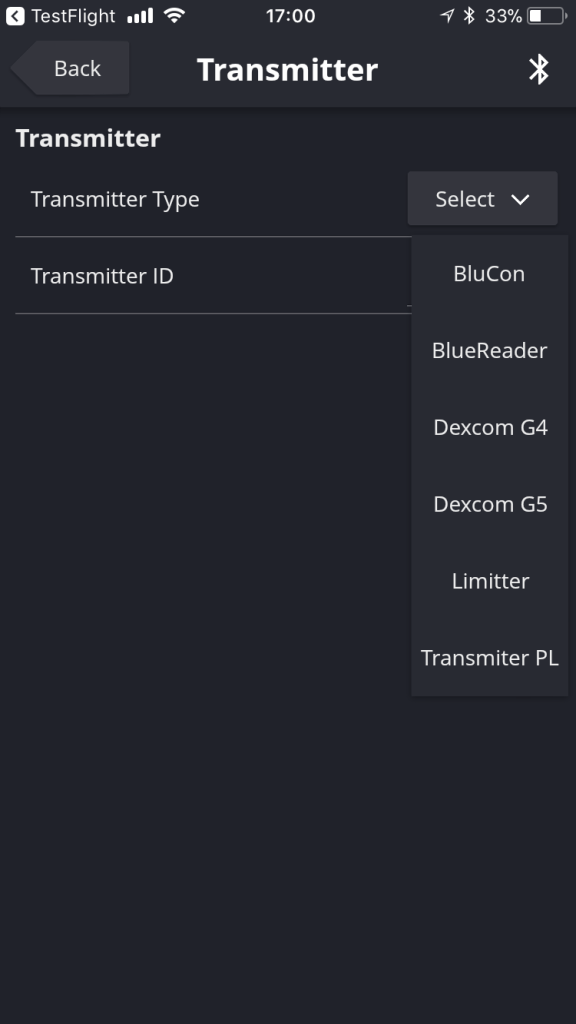Screen dimensions: 576x1024
Task: Pick Limitter from the dropdown list
Action: (489, 581)
